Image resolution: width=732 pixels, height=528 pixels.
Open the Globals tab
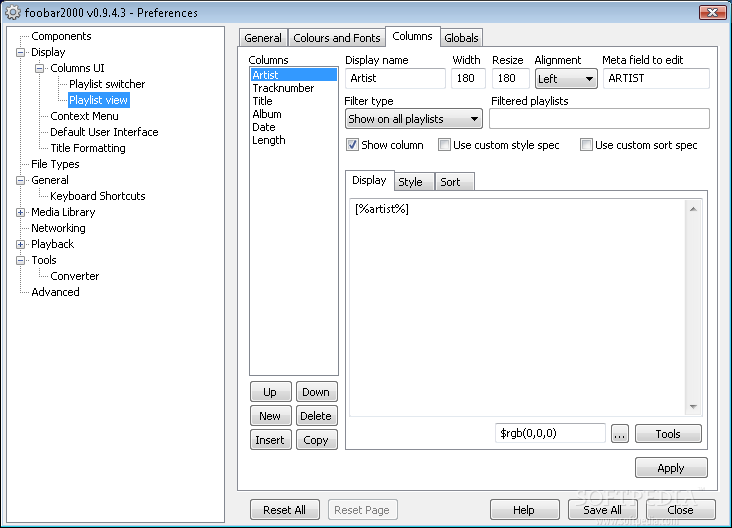pos(461,38)
